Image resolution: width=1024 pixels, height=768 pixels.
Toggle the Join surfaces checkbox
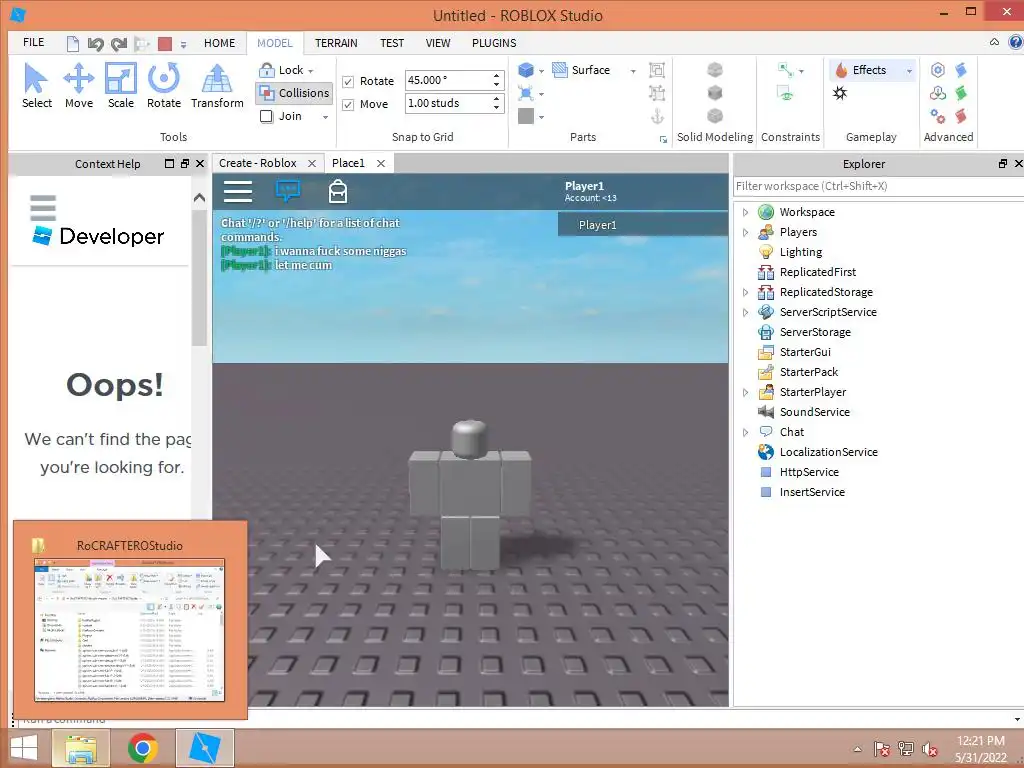[266, 116]
